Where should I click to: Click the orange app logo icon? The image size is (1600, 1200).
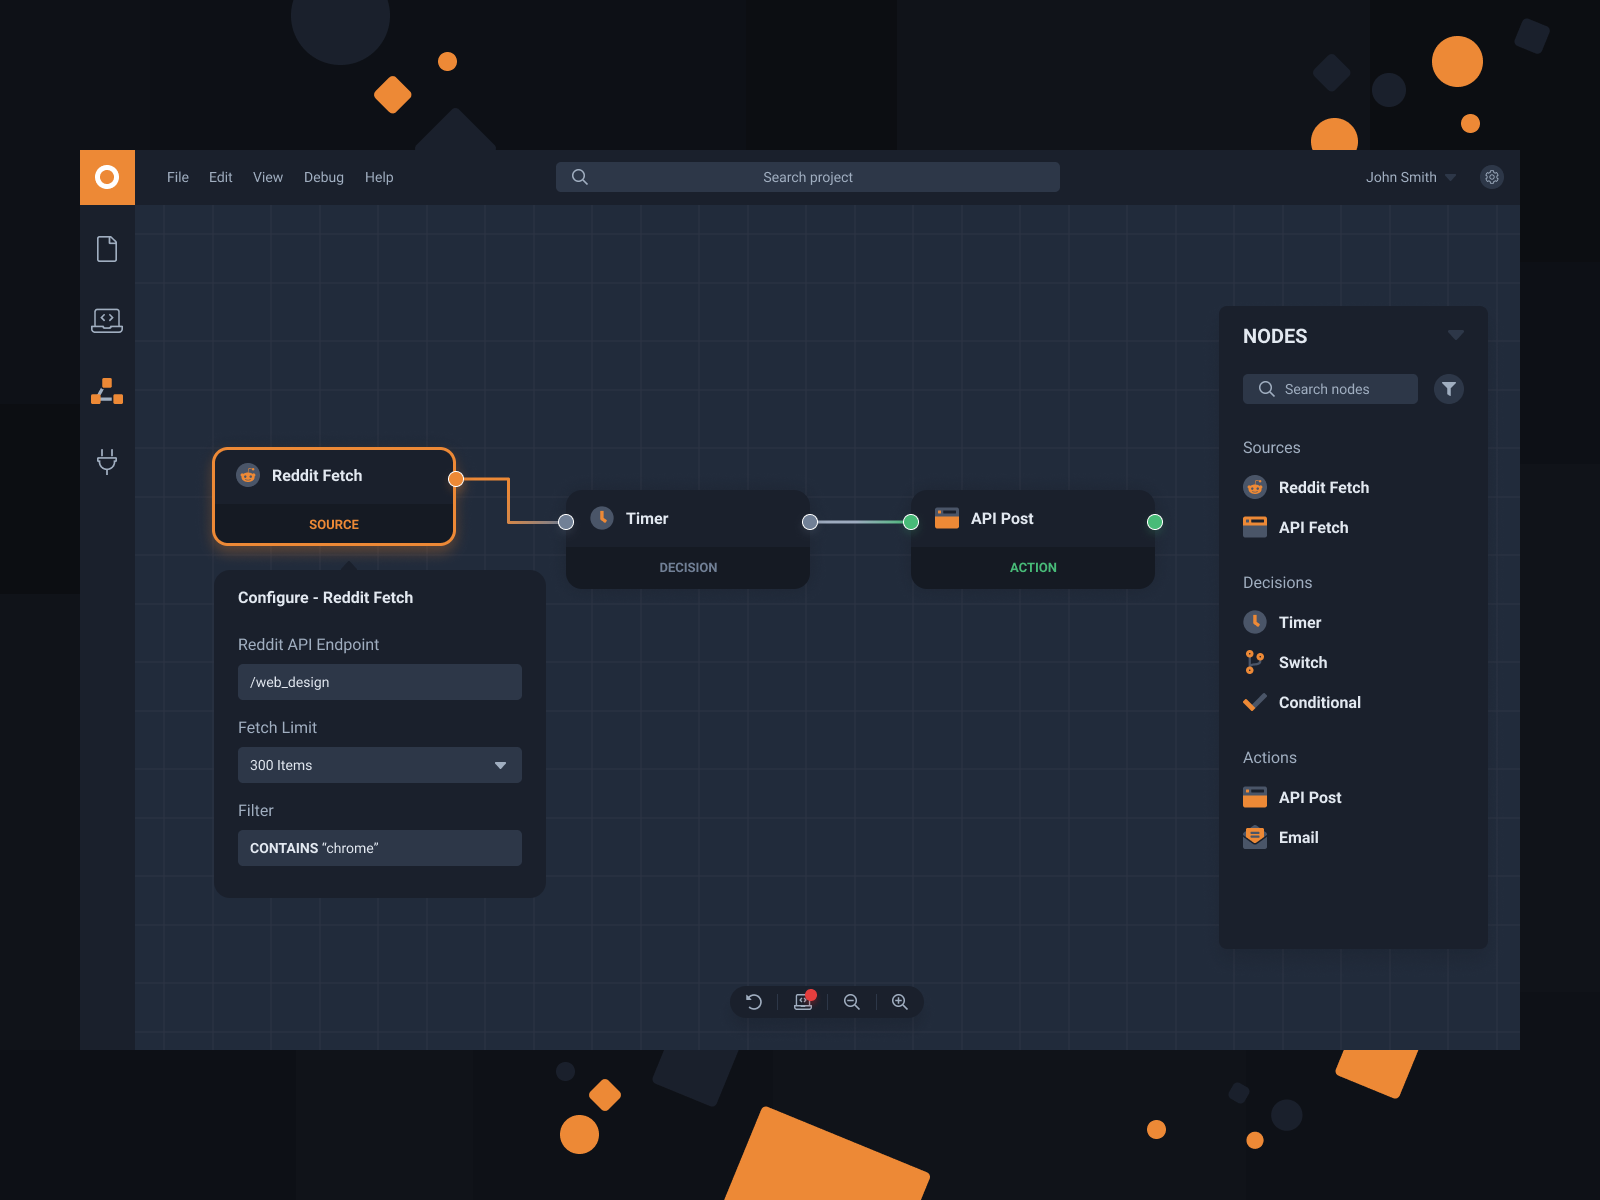pyautogui.click(x=107, y=177)
